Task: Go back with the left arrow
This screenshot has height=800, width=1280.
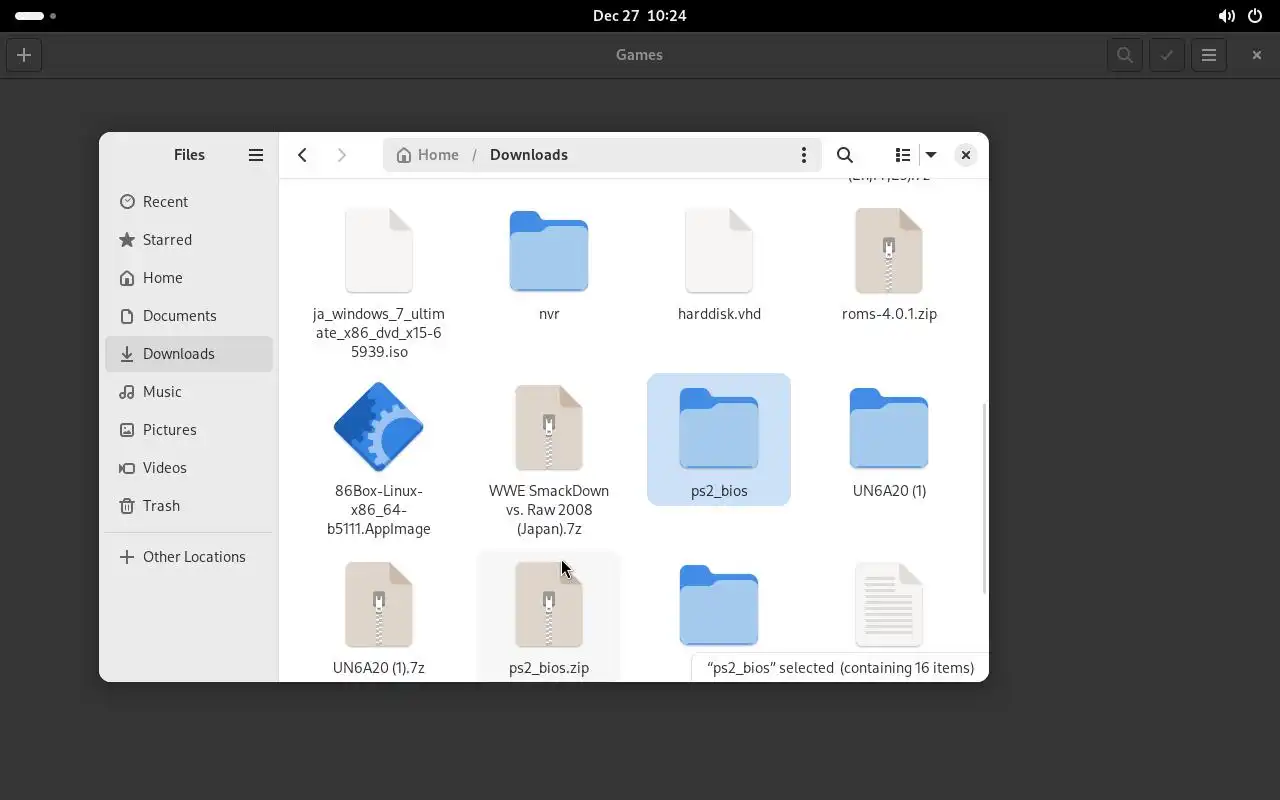Action: pyautogui.click(x=302, y=155)
